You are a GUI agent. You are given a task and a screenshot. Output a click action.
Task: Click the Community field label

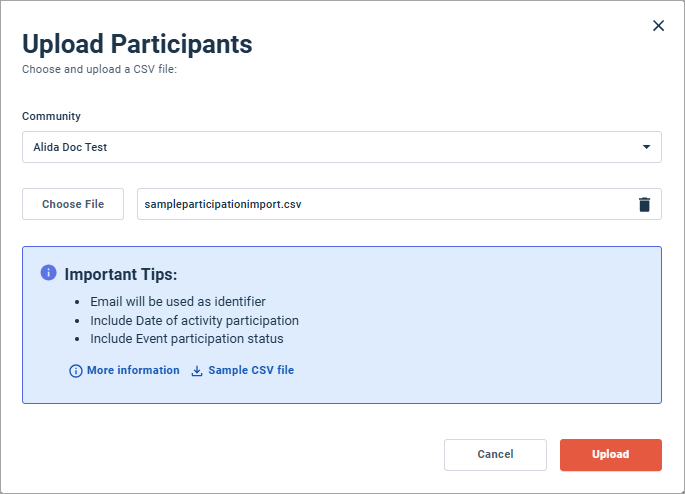[52, 116]
